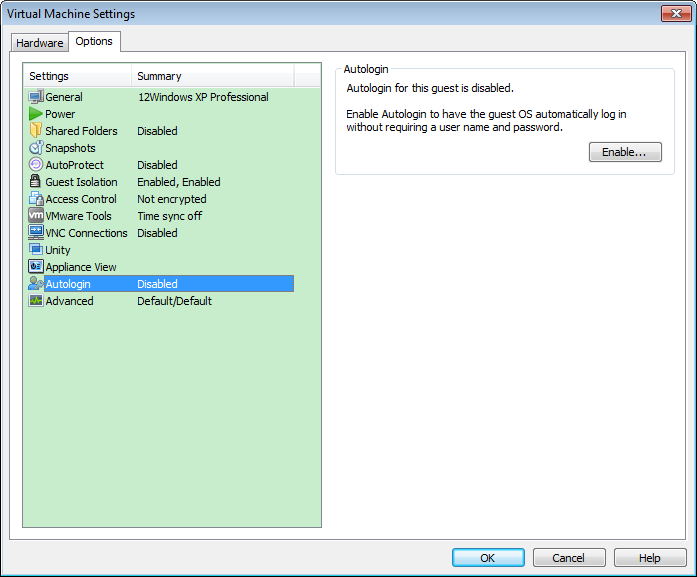Select the Access Control label
This screenshot has height=577, width=697.
pos(81,199)
